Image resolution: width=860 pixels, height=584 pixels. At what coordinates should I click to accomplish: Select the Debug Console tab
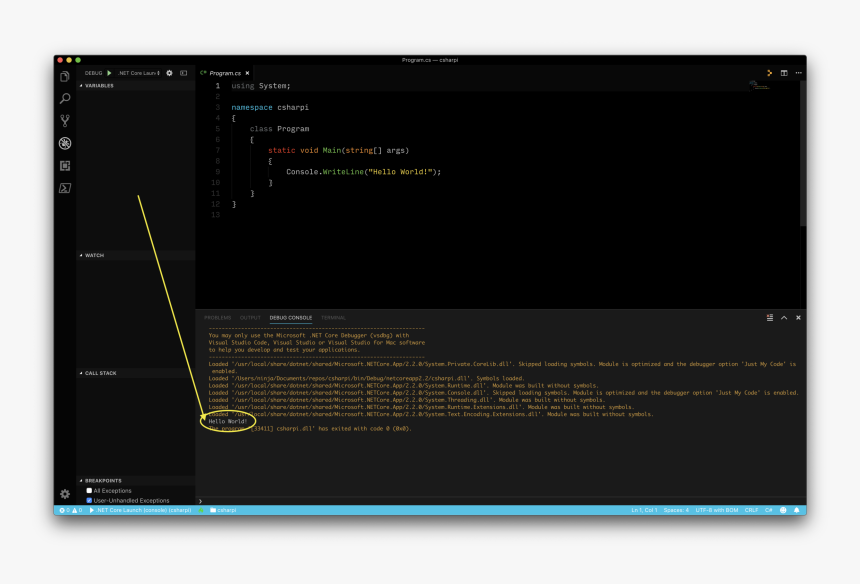click(x=291, y=318)
